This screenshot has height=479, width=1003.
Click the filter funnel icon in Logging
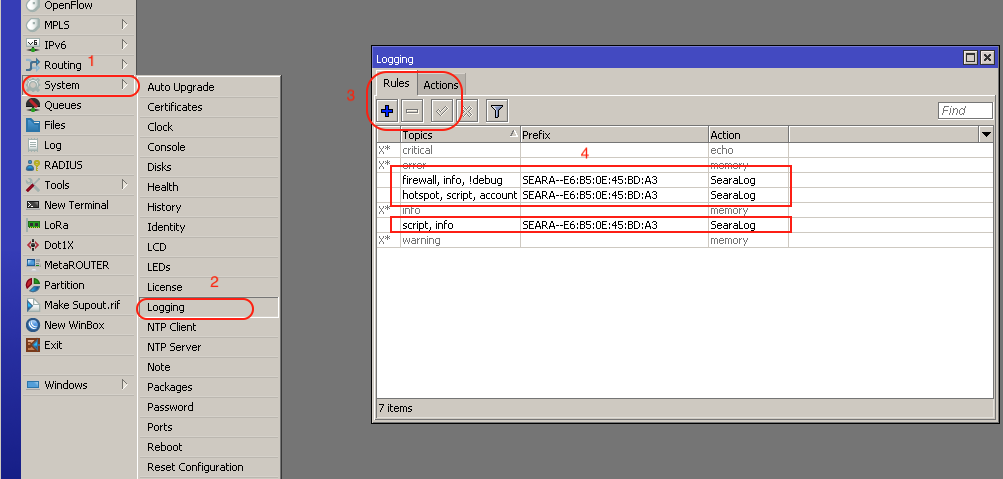pos(497,111)
